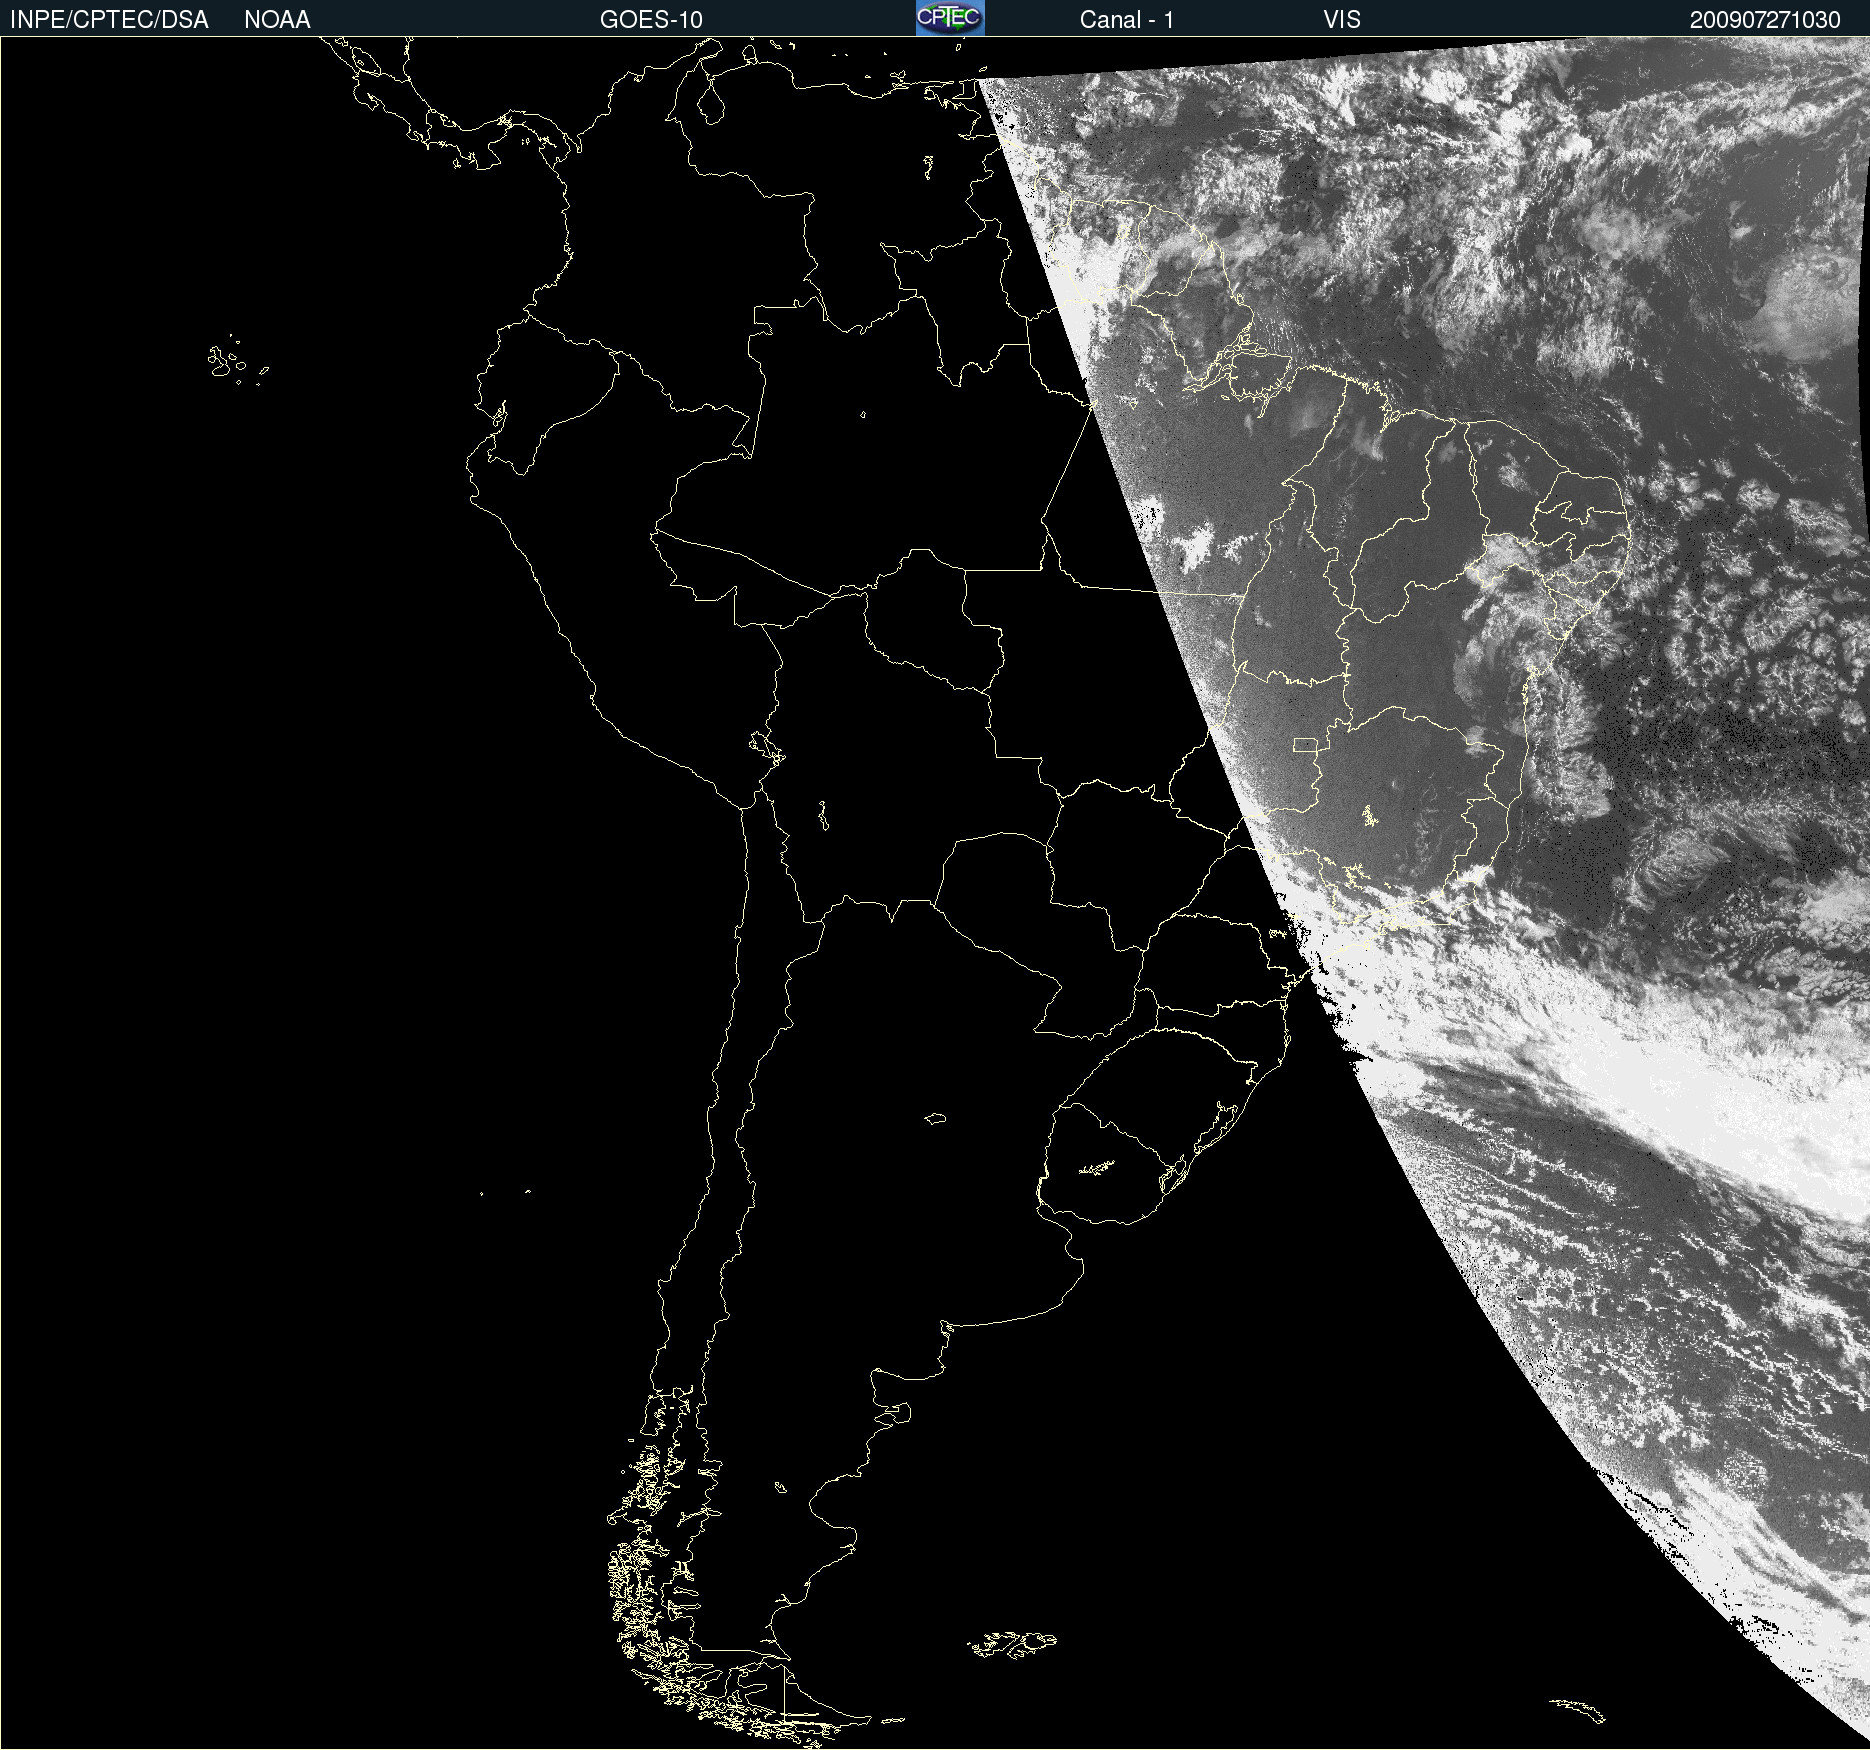Select the Canal - 1 channel label
The height and width of the screenshot is (1750, 1870).
(x=1126, y=20)
